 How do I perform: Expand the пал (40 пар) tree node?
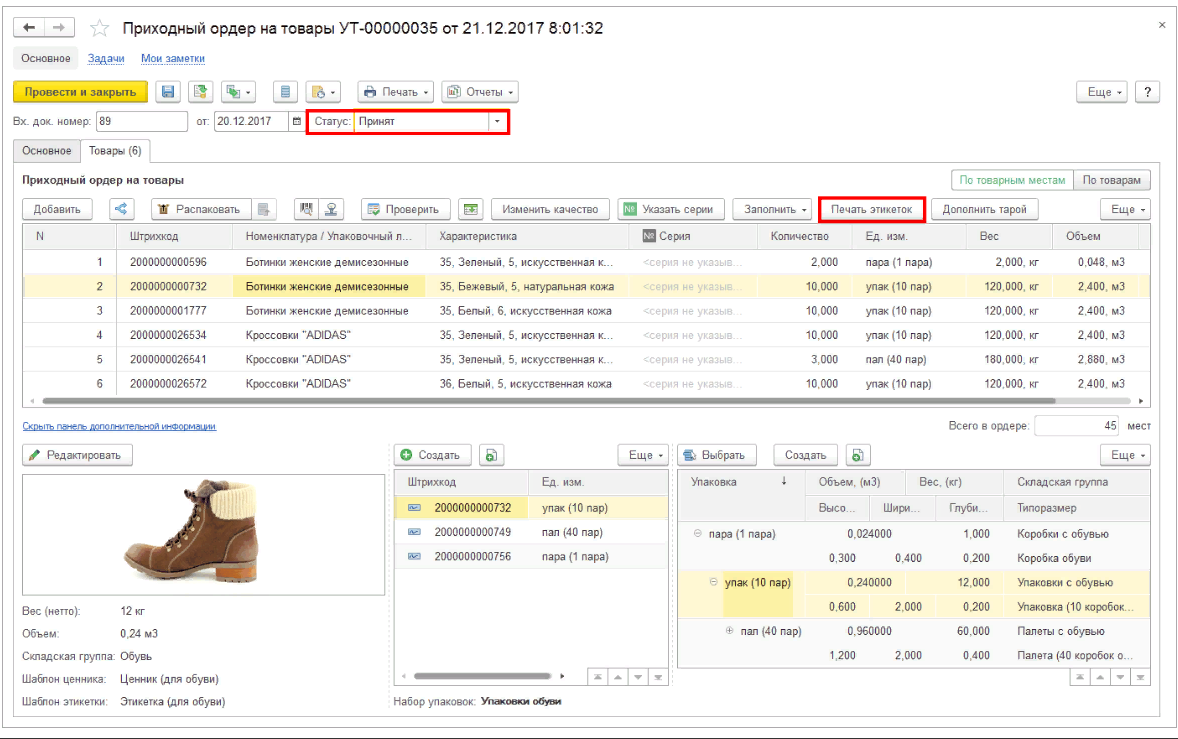(729, 631)
